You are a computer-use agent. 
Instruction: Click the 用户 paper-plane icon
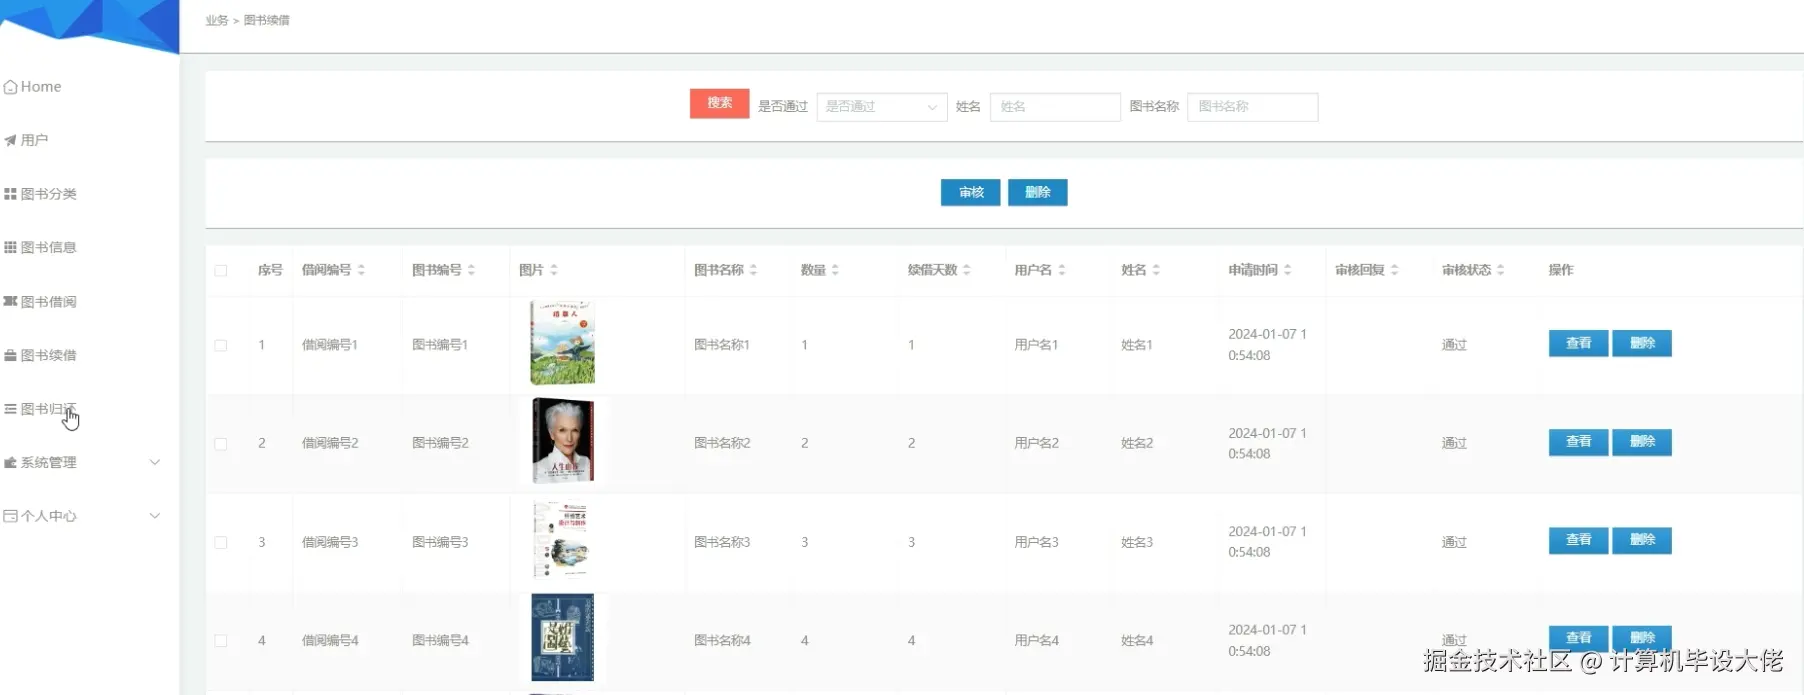pos(10,140)
